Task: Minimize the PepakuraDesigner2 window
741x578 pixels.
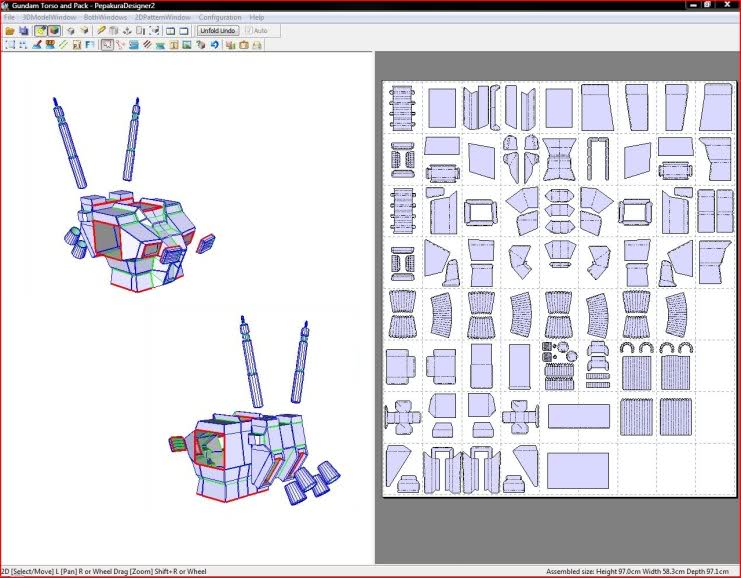Action: (x=693, y=5)
